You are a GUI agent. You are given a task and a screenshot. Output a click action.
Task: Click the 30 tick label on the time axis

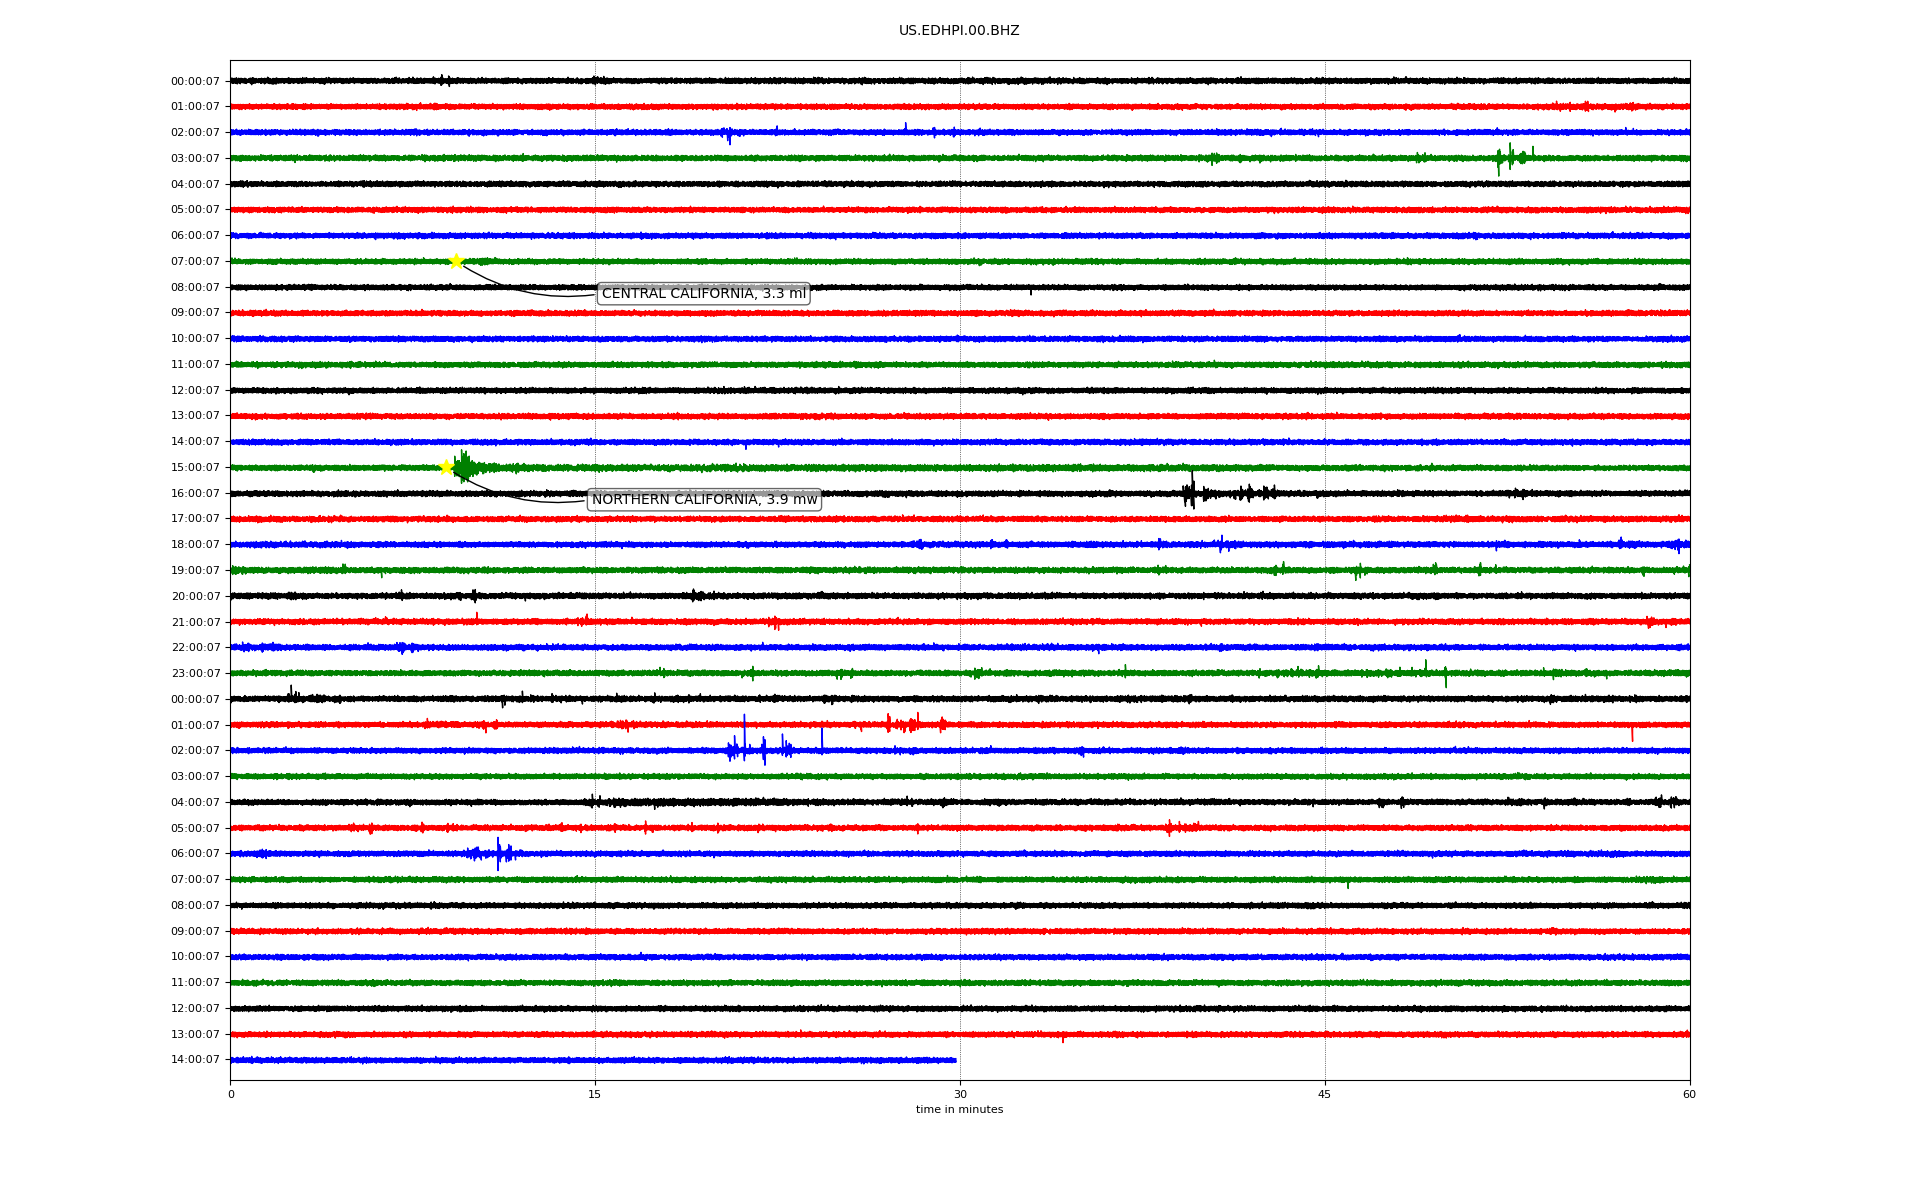960,1094
